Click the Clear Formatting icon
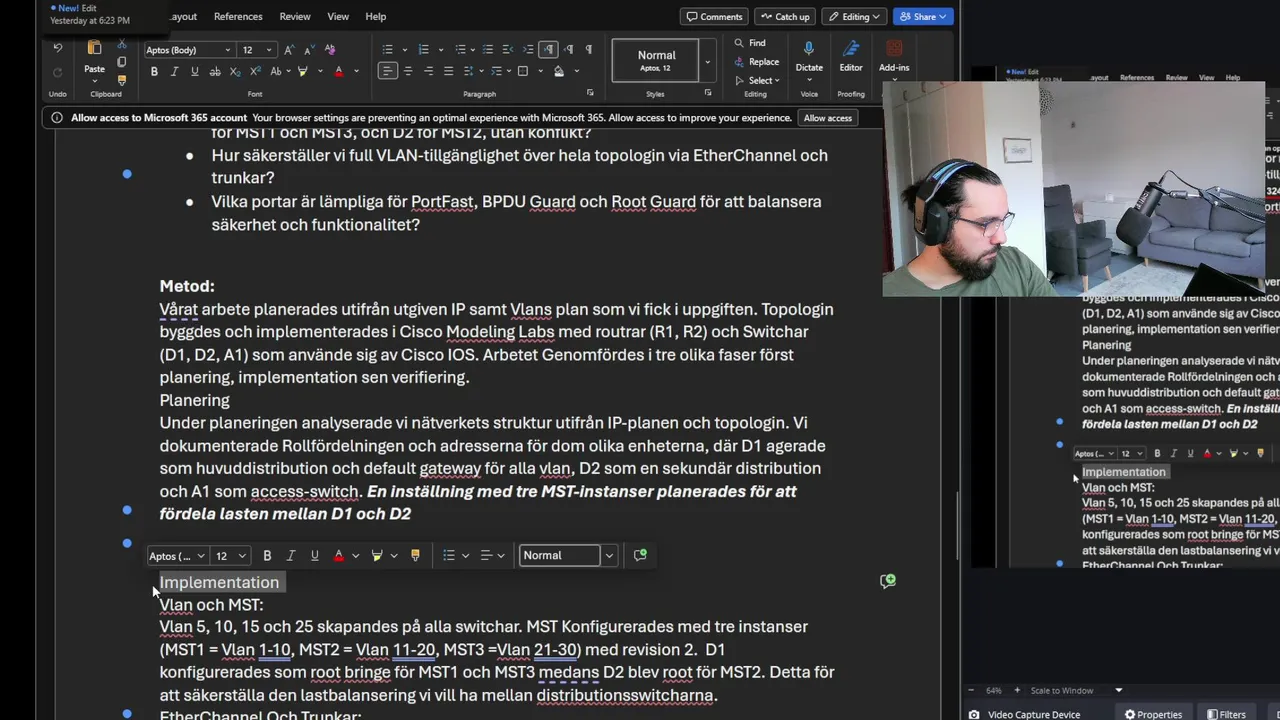Image resolution: width=1280 pixels, height=720 pixels. pyautogui.click(x=330, y=50)
